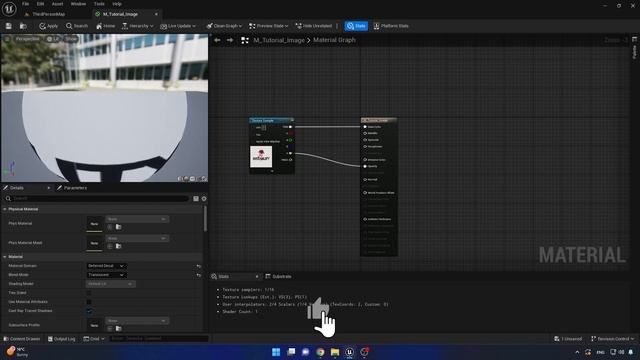Click the Opacity input pin on material node
The width and height of the screenshot is (640, 360).
click(365, 166)
